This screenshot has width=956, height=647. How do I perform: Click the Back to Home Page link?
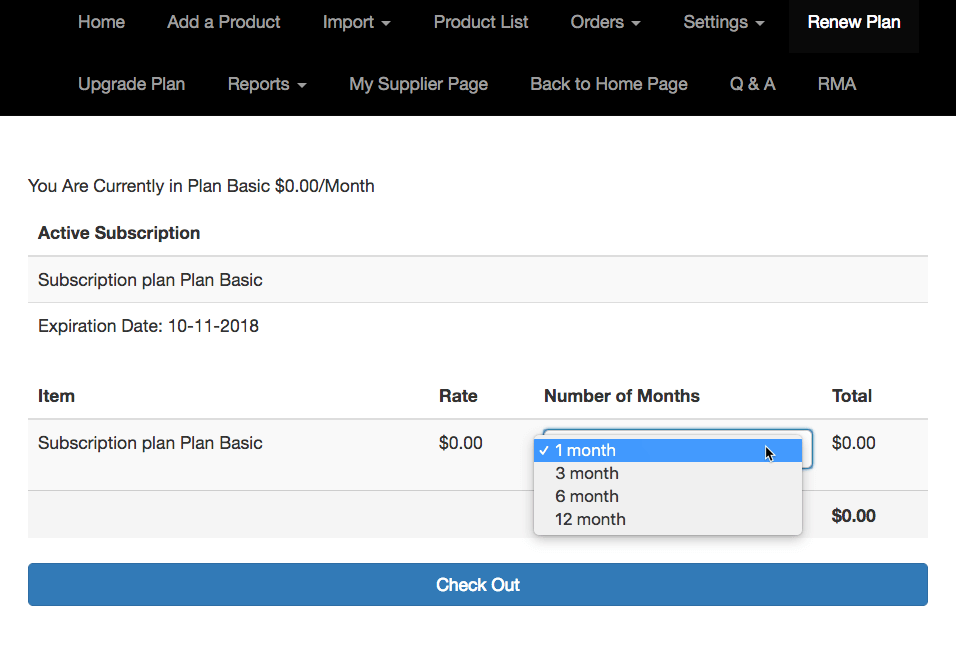(x=608, y=84)
